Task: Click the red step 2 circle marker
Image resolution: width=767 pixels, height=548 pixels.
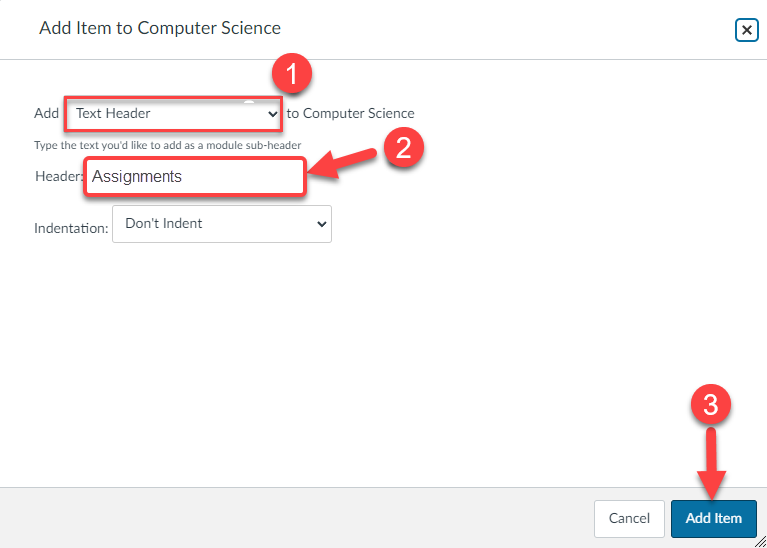Action: pos(403,149)
